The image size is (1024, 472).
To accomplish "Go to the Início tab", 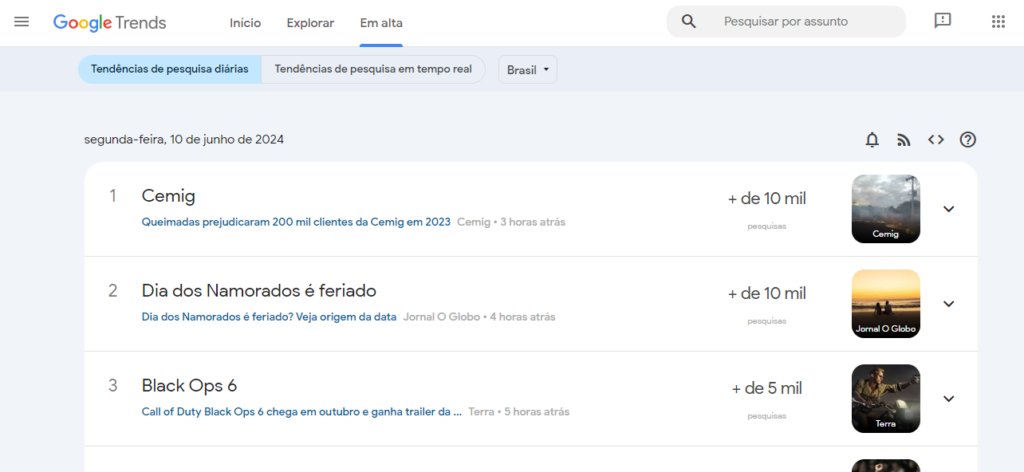I will (x=245, y=23).
